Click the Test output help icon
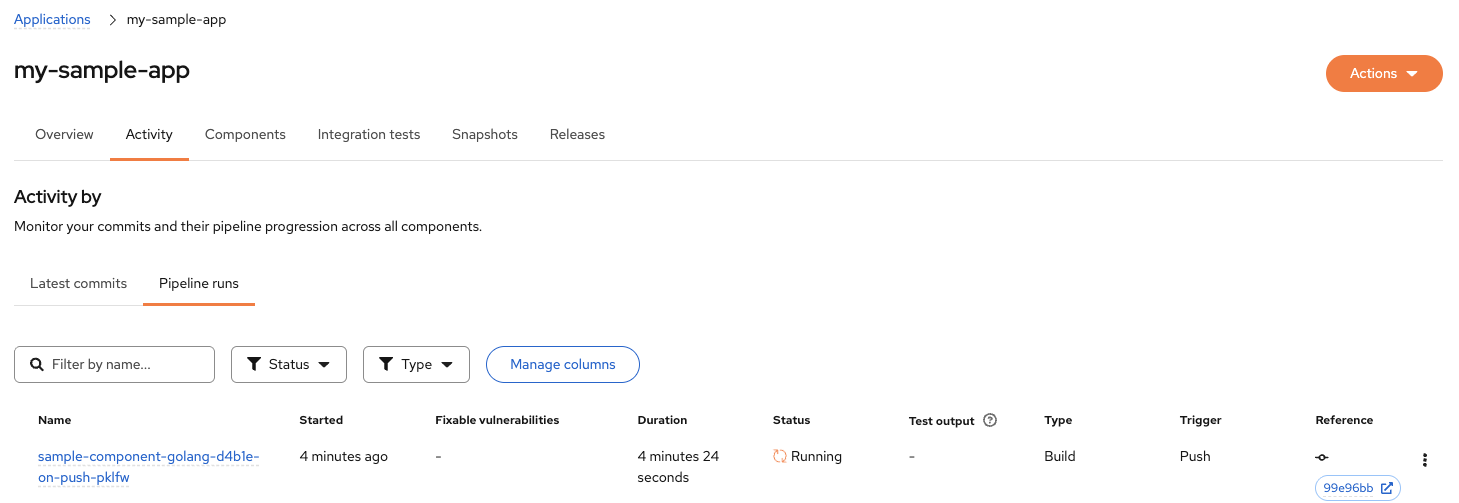1459x503 pixels. (990, 421)
